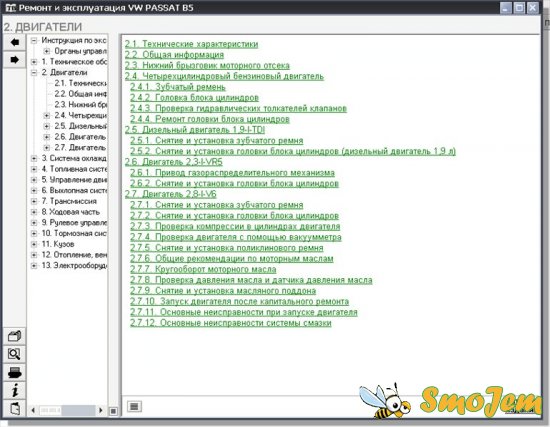
Task: Open link '2.5. Дизельный двигатель 1,9-I-TDI'
Action: (195, 130)
